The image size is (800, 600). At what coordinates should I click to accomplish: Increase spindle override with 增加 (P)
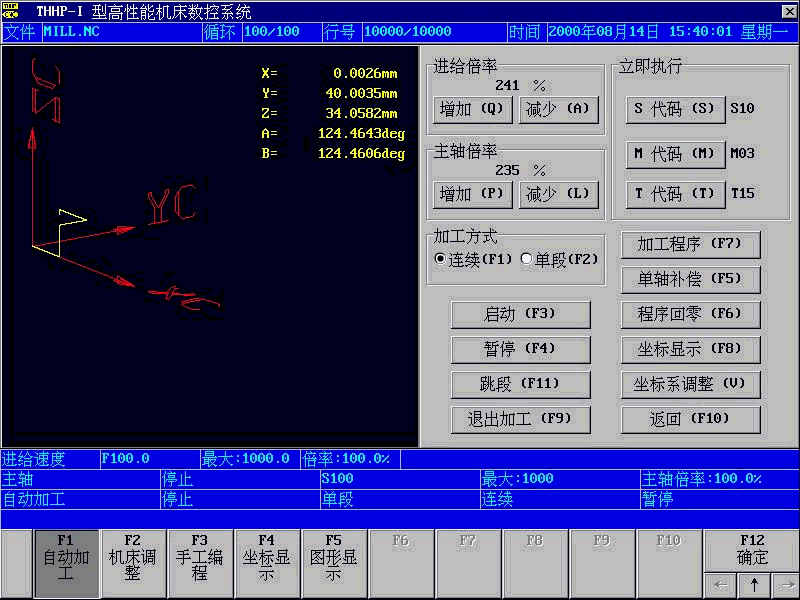(472, 195)
